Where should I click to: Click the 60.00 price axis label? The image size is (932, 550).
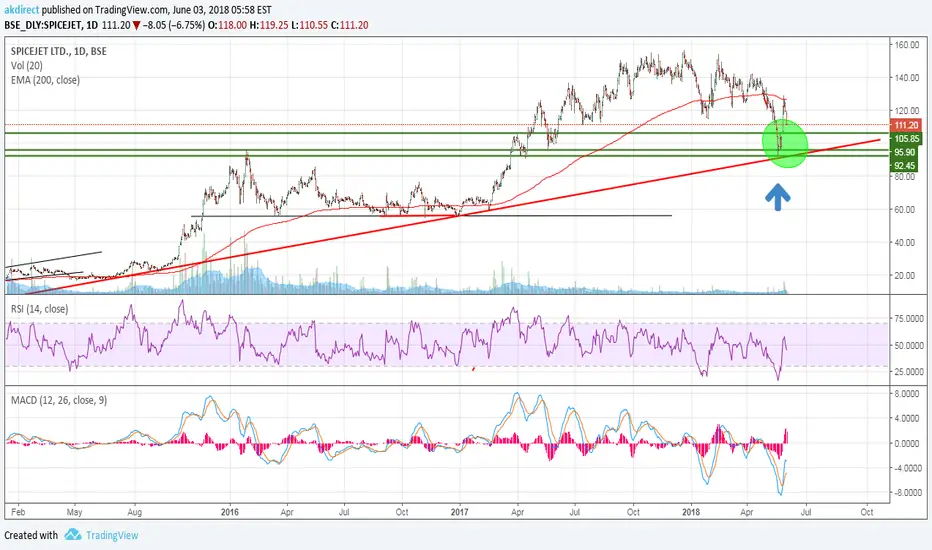click(x=905, y=209)
